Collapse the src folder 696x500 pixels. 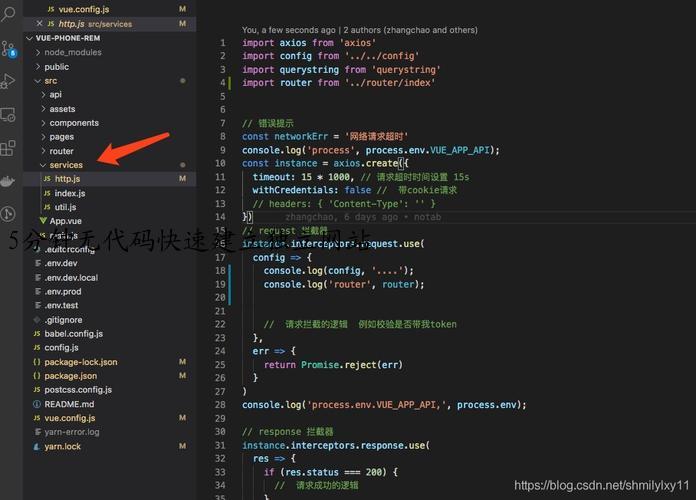coord(51,81)
